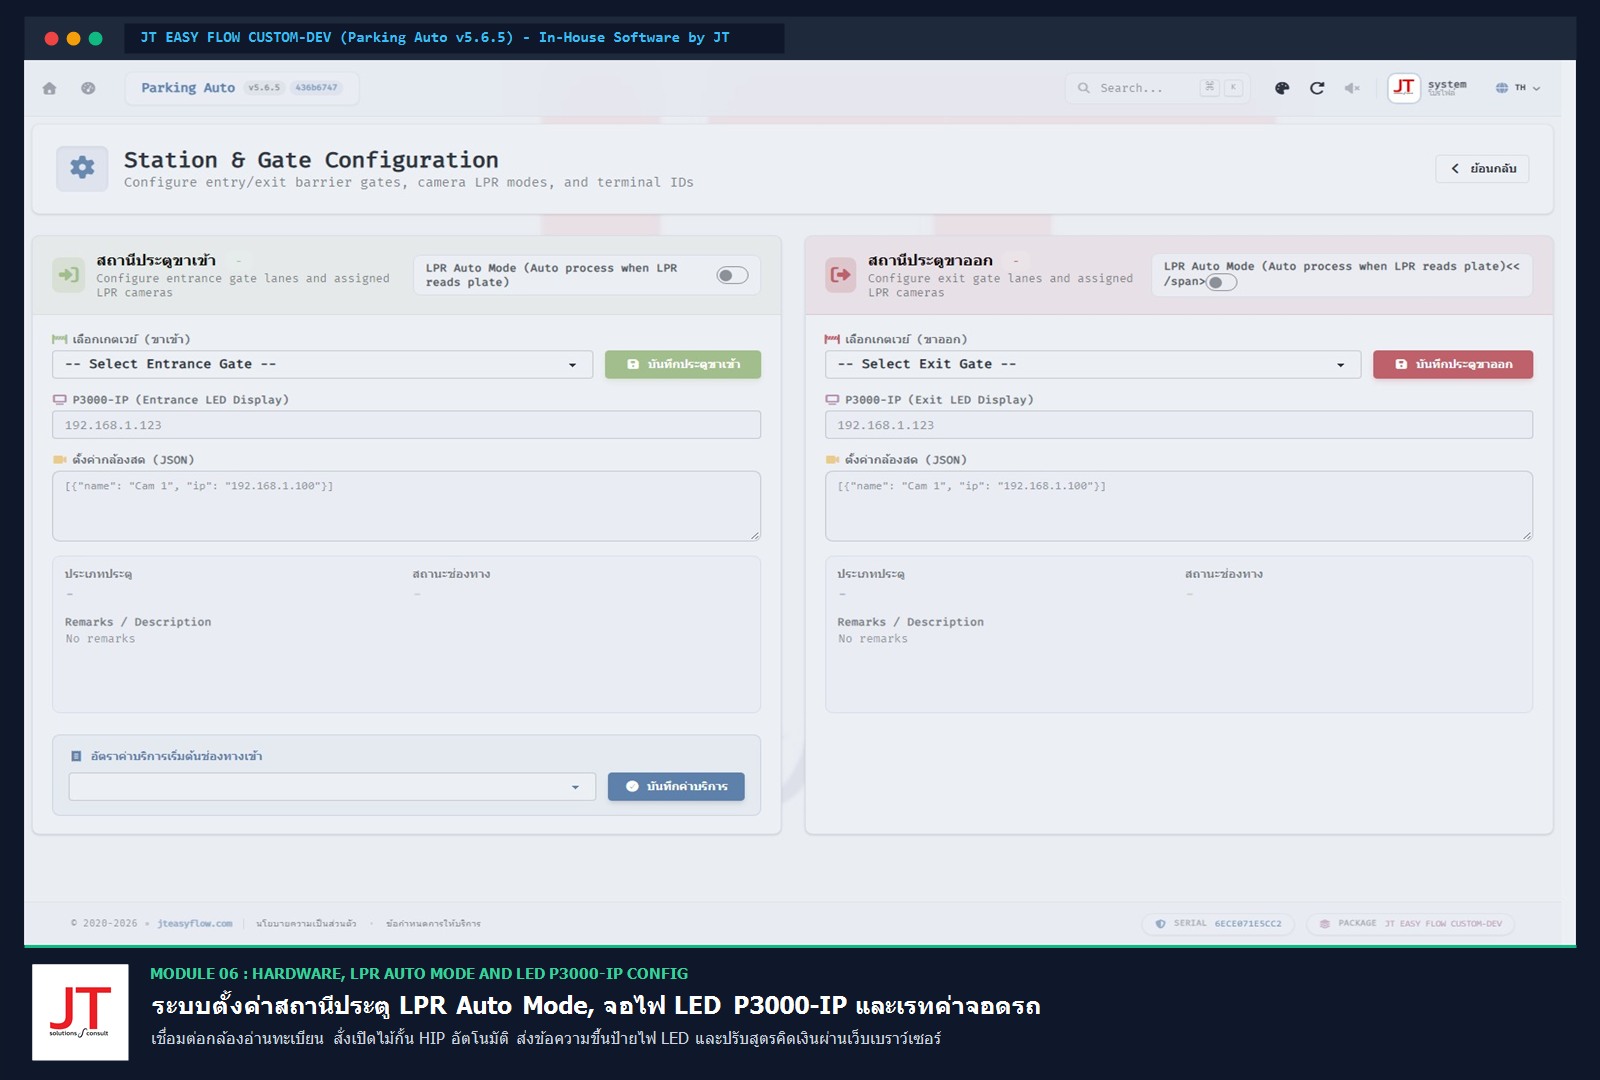Click the stack icon in the PACKAGE badge
Screen dimensions: 1600x1080
[1325, 924]
